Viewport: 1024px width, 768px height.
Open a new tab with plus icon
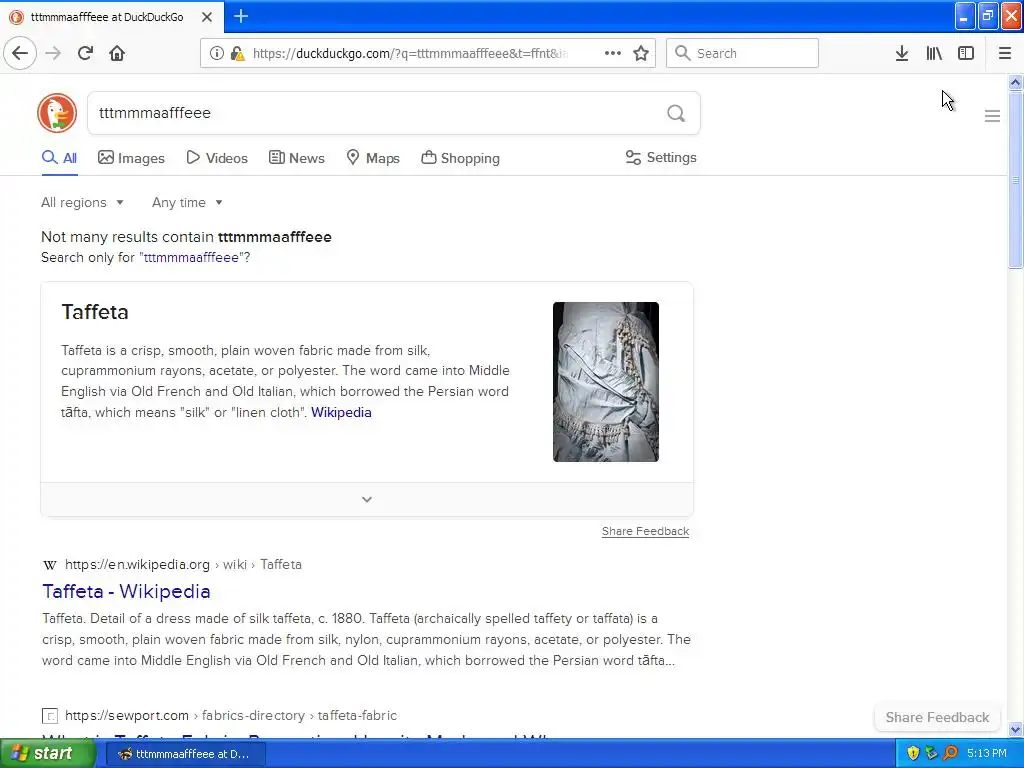(241, 16)
